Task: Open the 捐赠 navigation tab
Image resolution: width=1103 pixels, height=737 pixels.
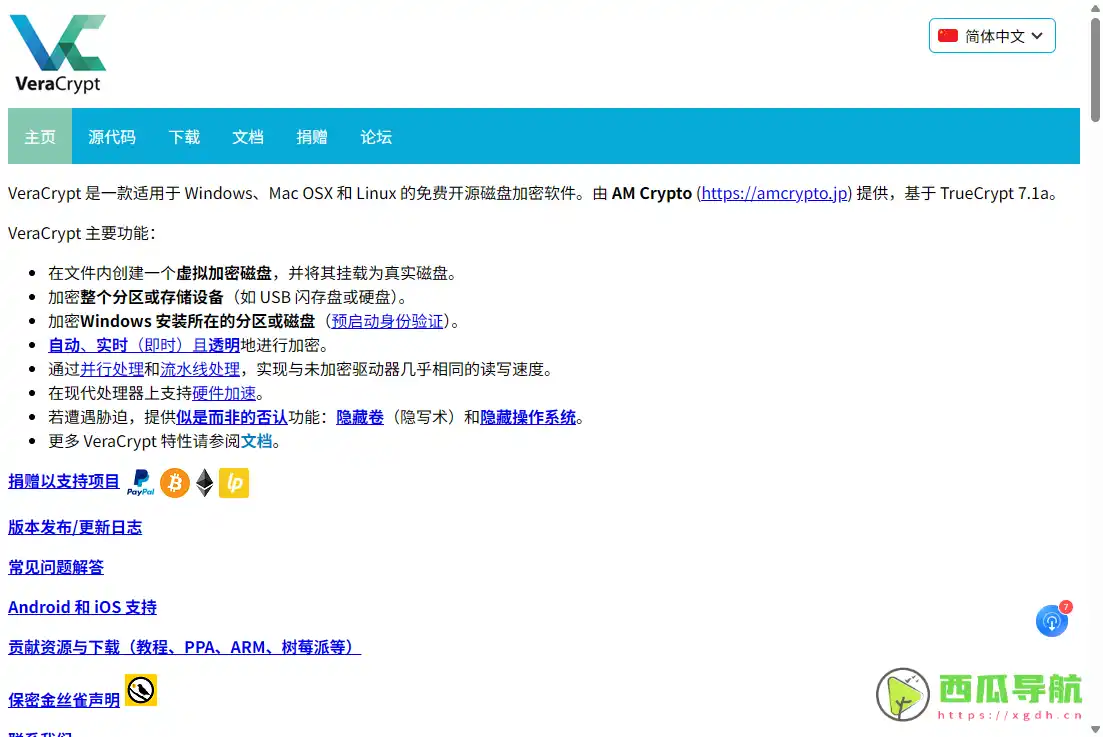Action: [x=312, y=136]
